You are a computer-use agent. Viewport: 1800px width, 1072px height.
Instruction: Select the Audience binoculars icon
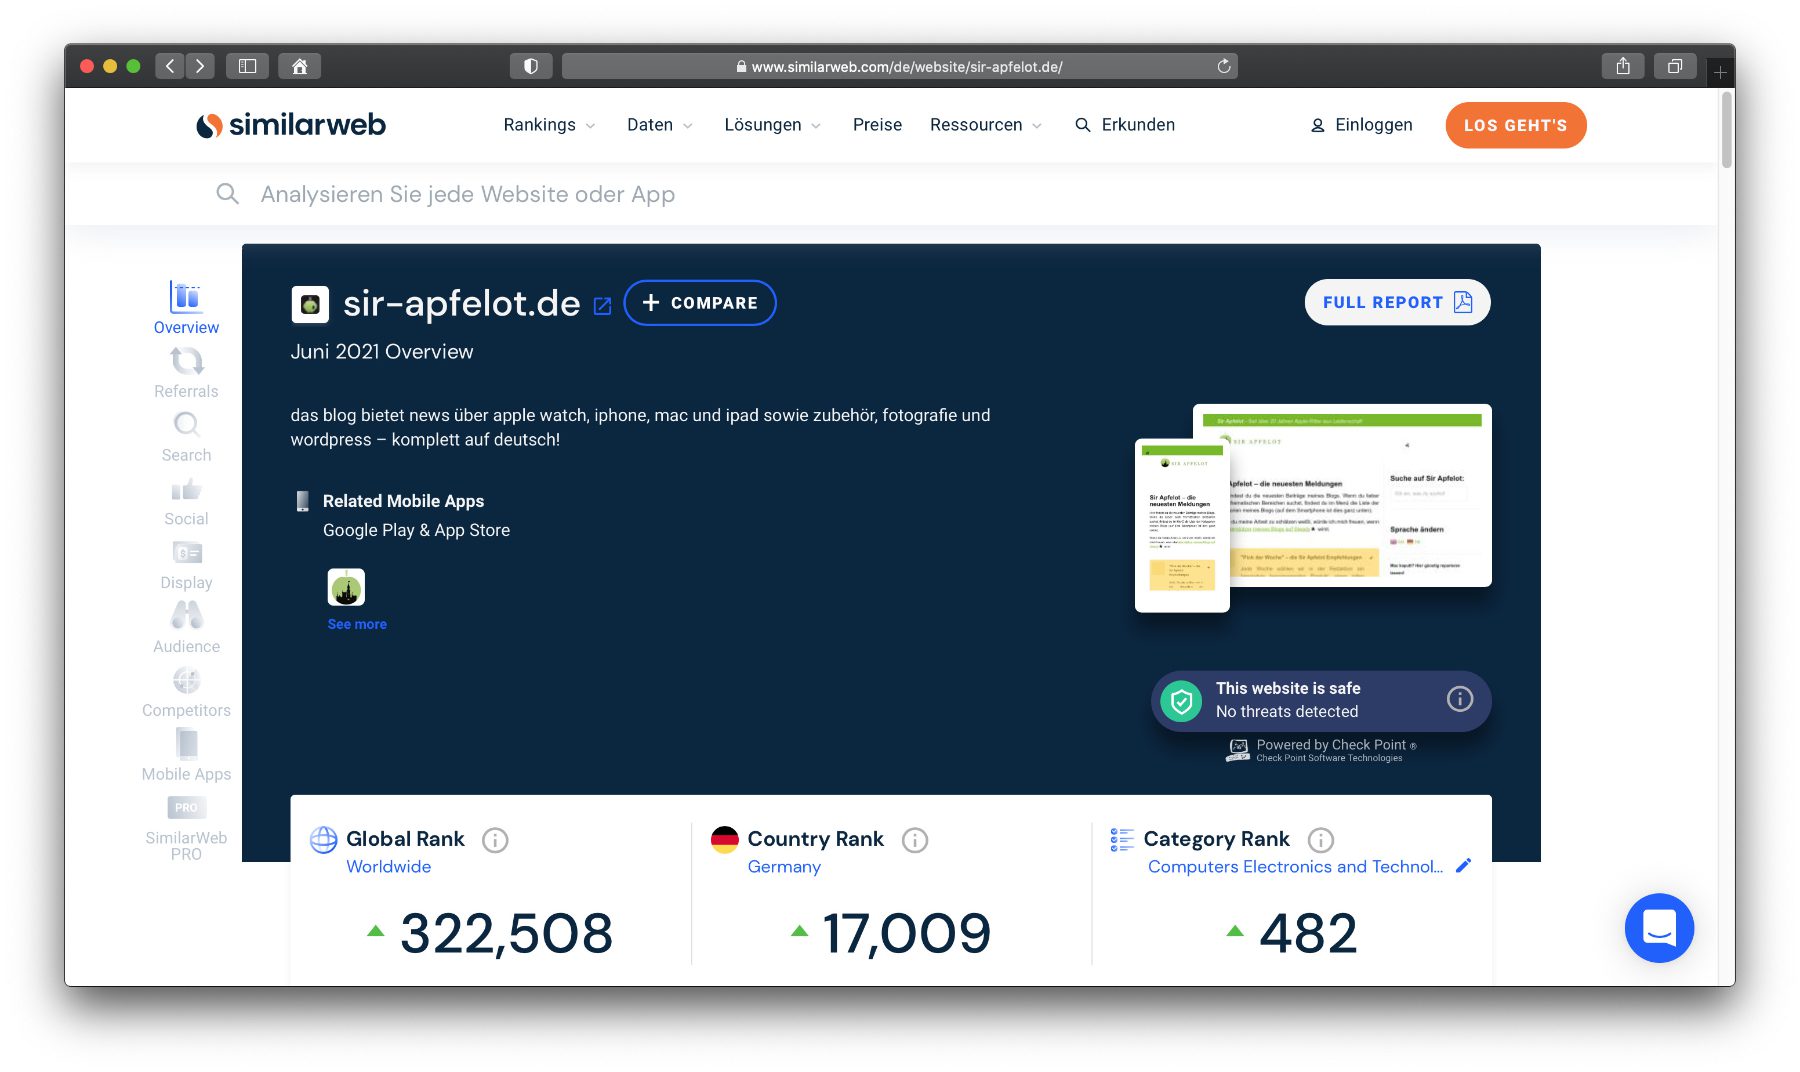tap(186, 615)
